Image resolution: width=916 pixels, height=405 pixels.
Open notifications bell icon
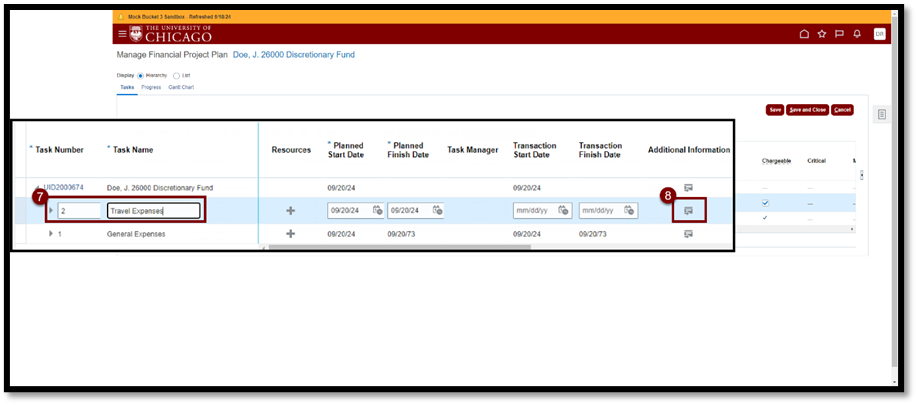(x=857, y=34)
